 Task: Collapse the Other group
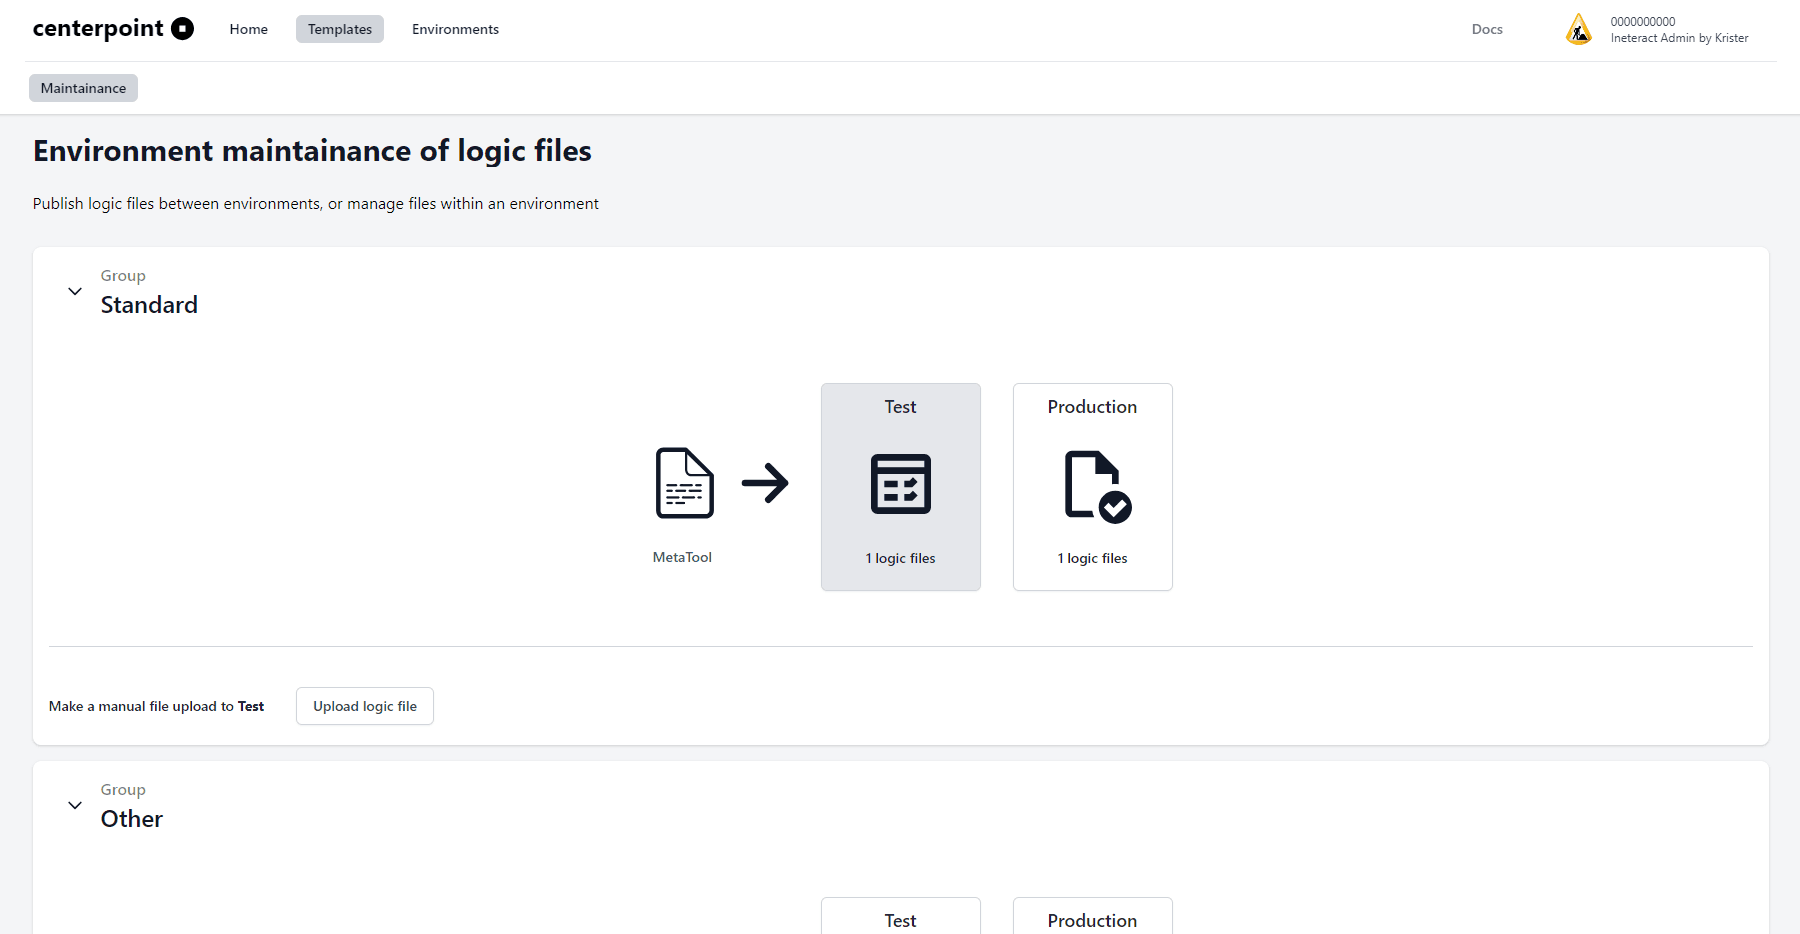pyautogui.click(x=75, y=805)
